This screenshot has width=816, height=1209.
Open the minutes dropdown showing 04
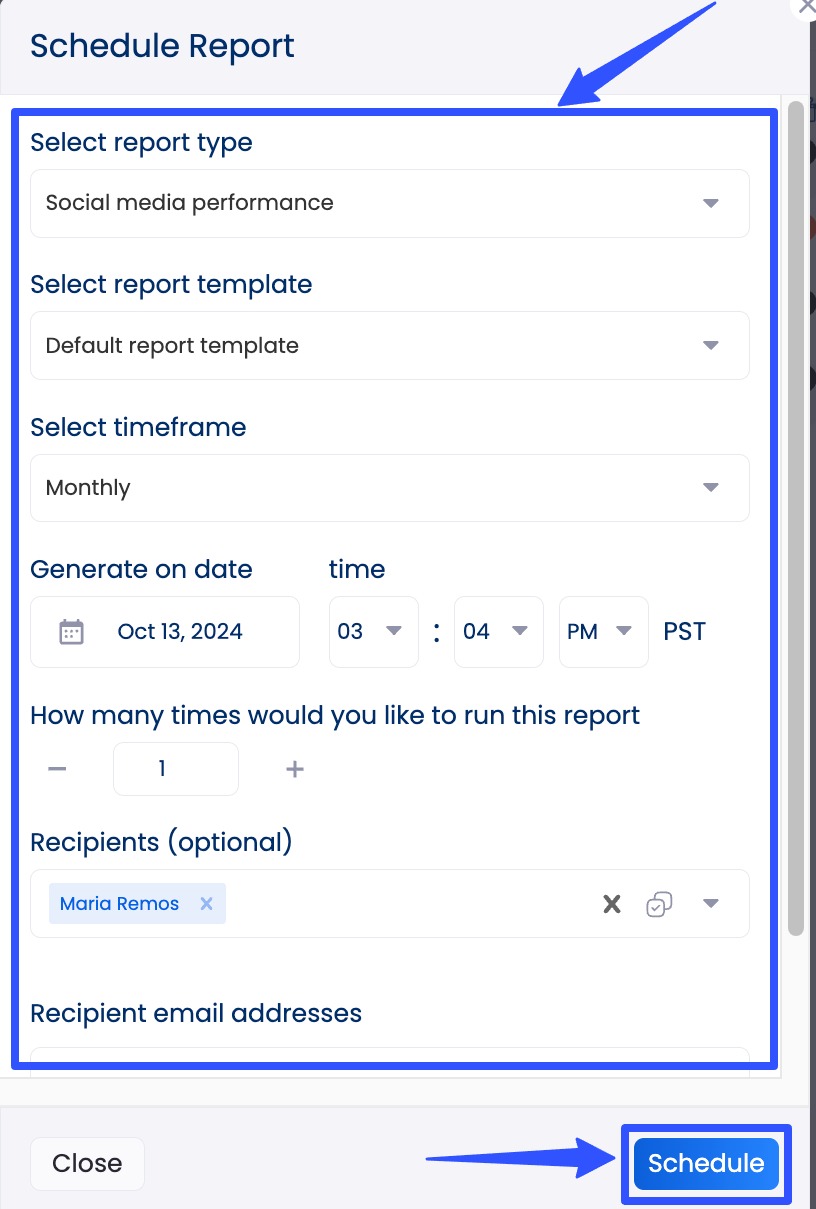[521, 631]
